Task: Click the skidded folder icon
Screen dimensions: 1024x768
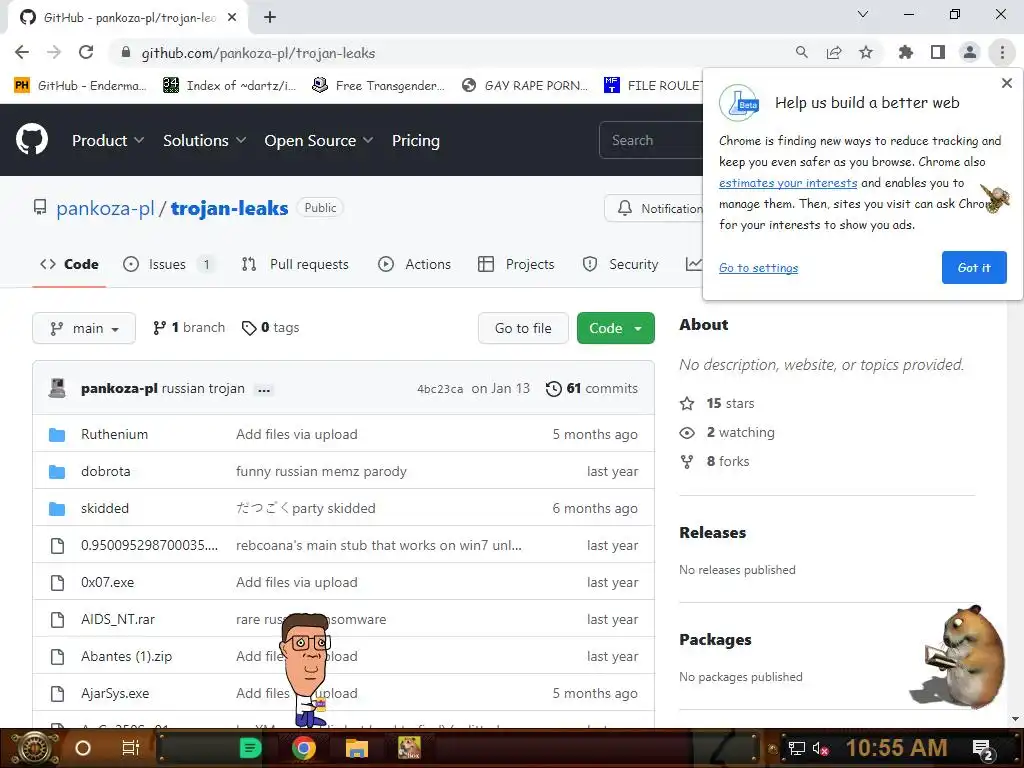Action: (57, 508)
